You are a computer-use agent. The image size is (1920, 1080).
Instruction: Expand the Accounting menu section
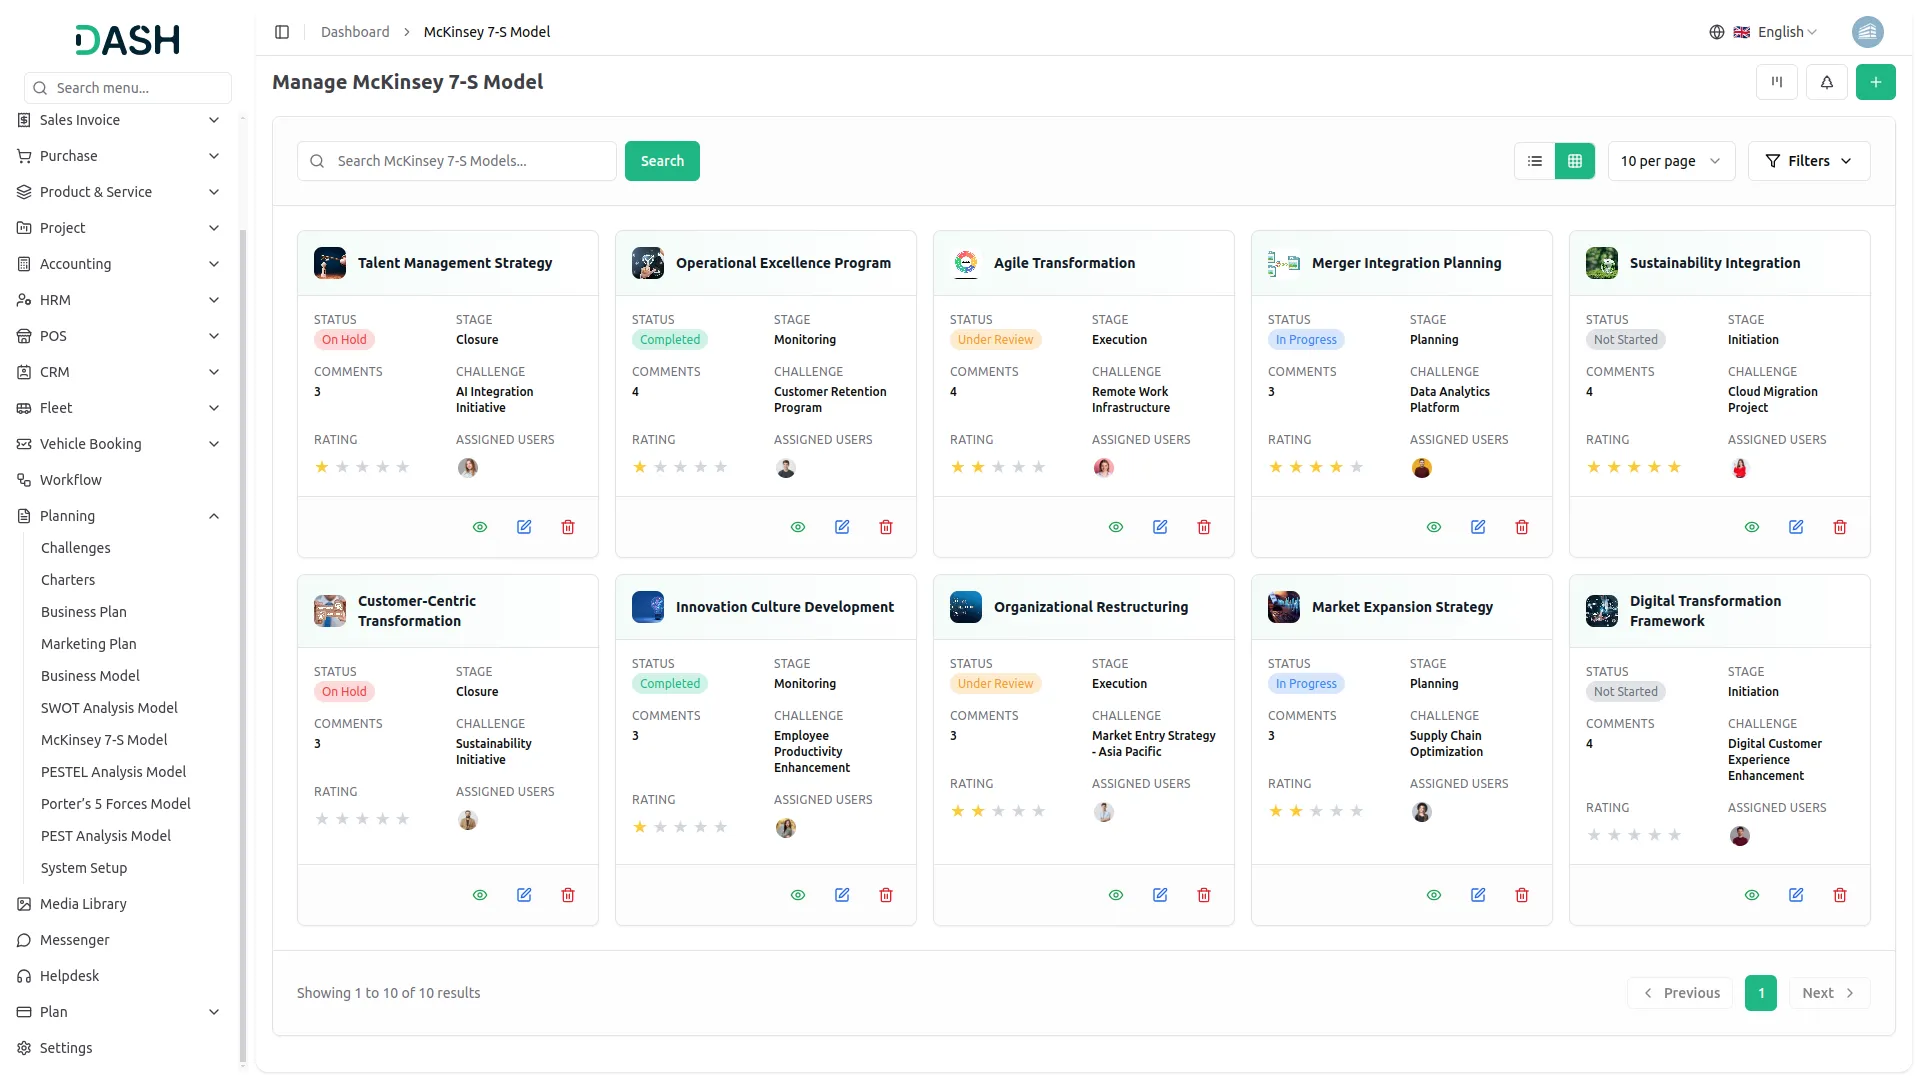[120, 264]
